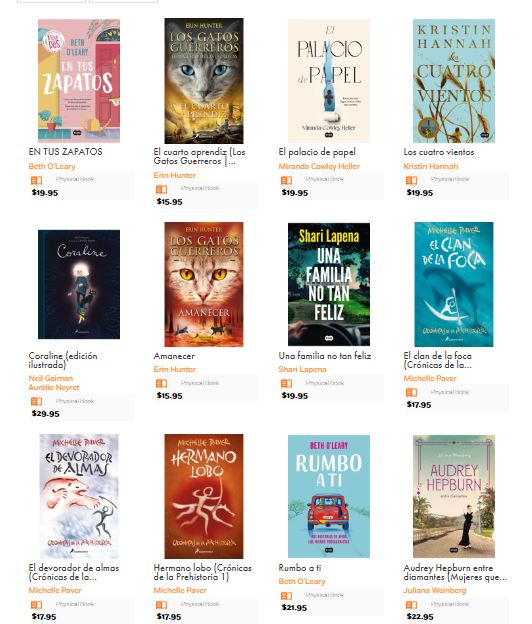The width and height of the screenshot is (532, 624).
Task: View the Hermano Lobo book cover
Action: coord(204,496)
